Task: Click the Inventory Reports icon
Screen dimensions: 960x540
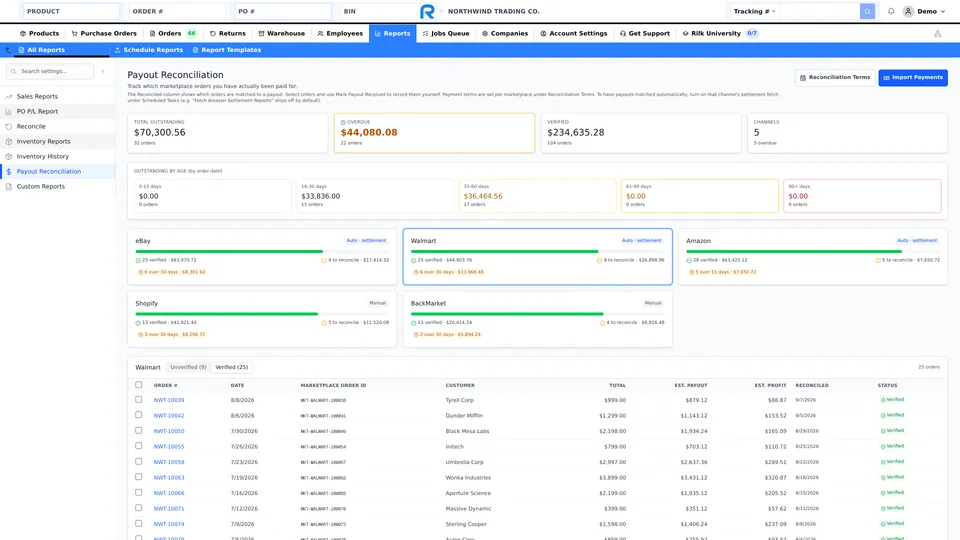Action: [x=9, y=141]
